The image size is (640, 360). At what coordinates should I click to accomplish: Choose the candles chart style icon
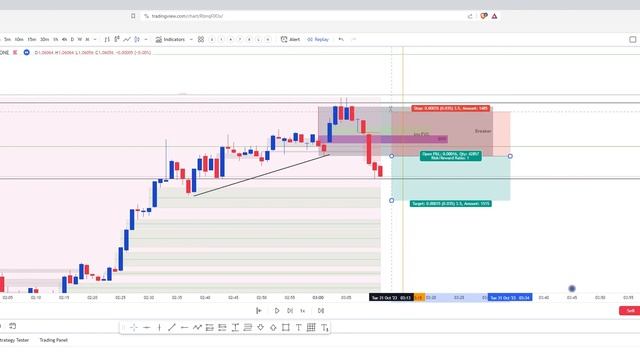pos(117,40)
